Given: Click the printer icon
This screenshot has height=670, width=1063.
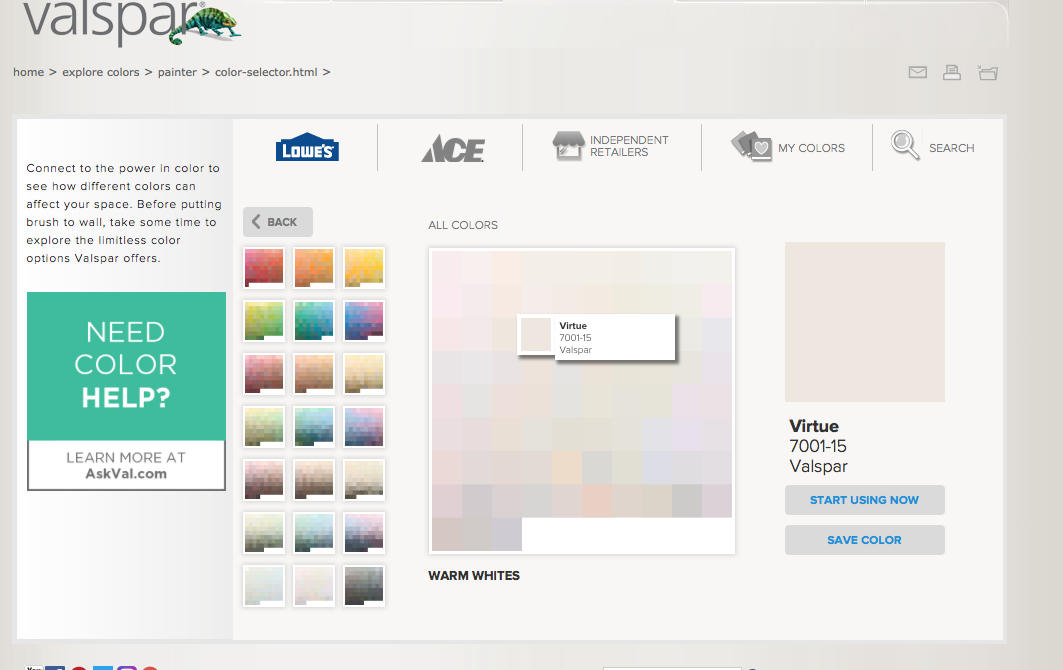Looking at the screenshot, I should (x=952, y=72).
